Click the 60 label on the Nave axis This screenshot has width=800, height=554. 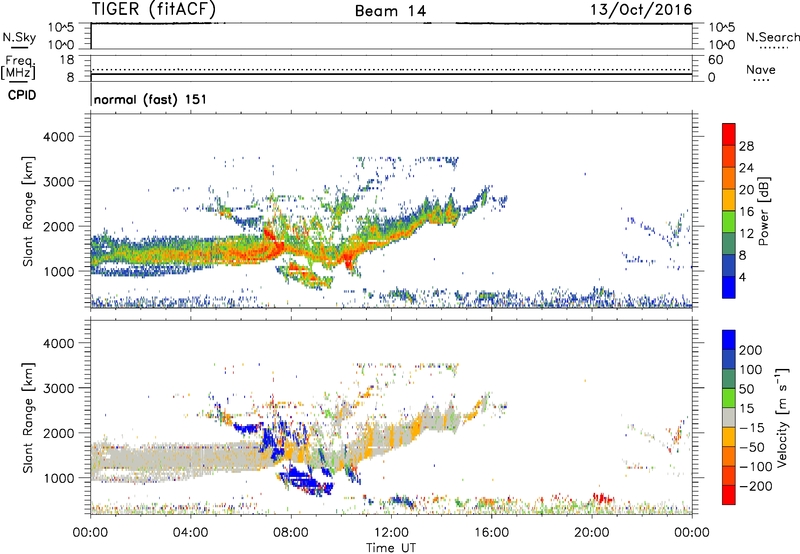(x=715, y=60)
